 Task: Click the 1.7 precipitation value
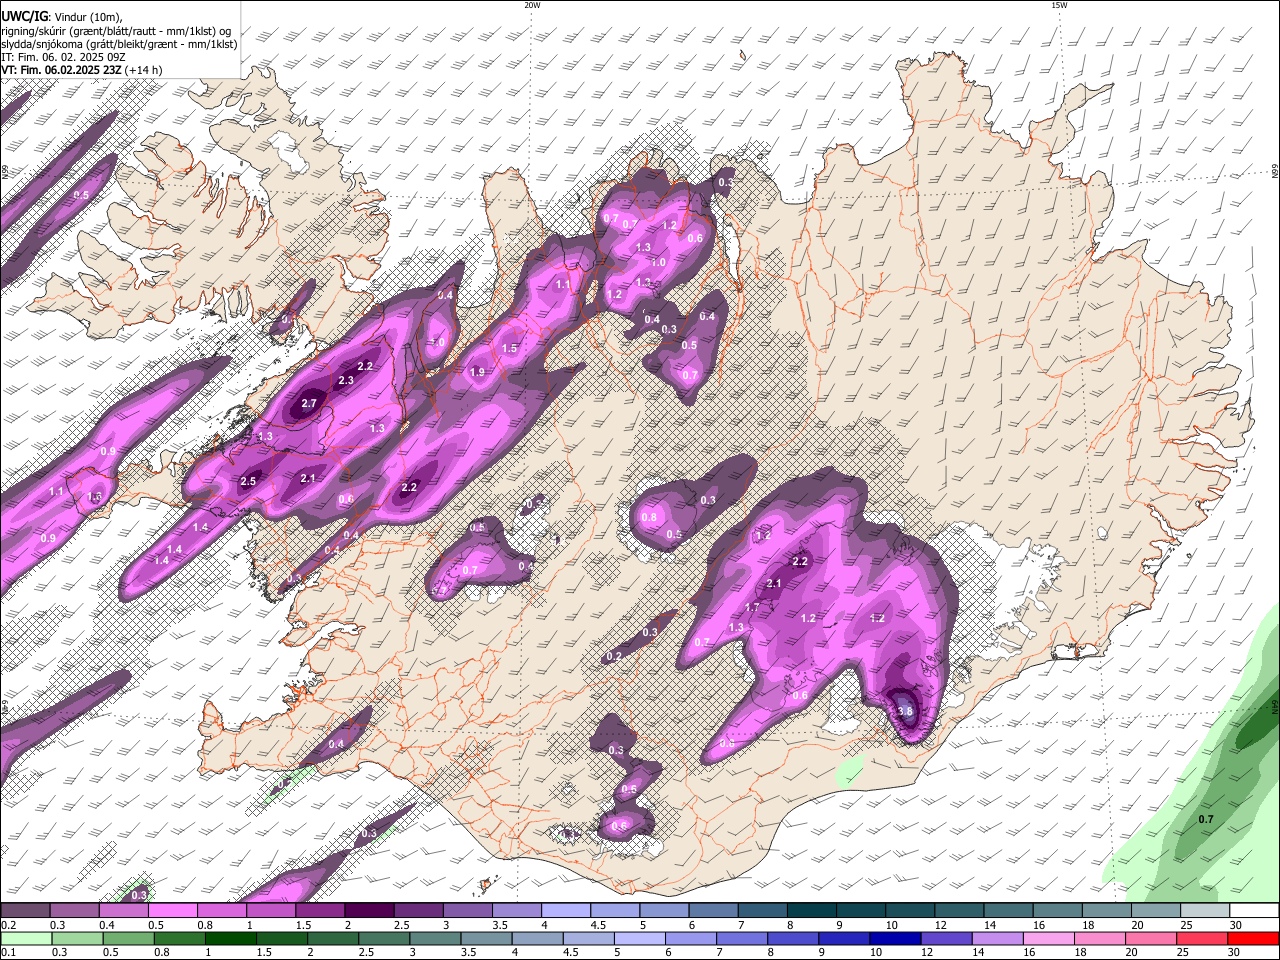pos(752,608)
